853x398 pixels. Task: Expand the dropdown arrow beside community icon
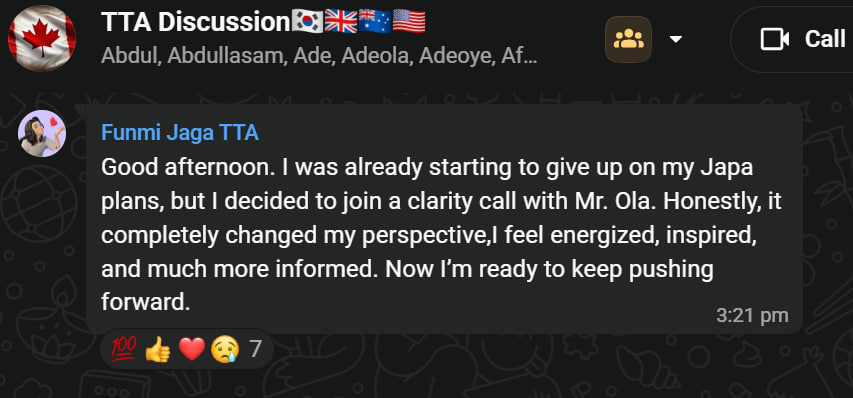click(x=676, y=39)
